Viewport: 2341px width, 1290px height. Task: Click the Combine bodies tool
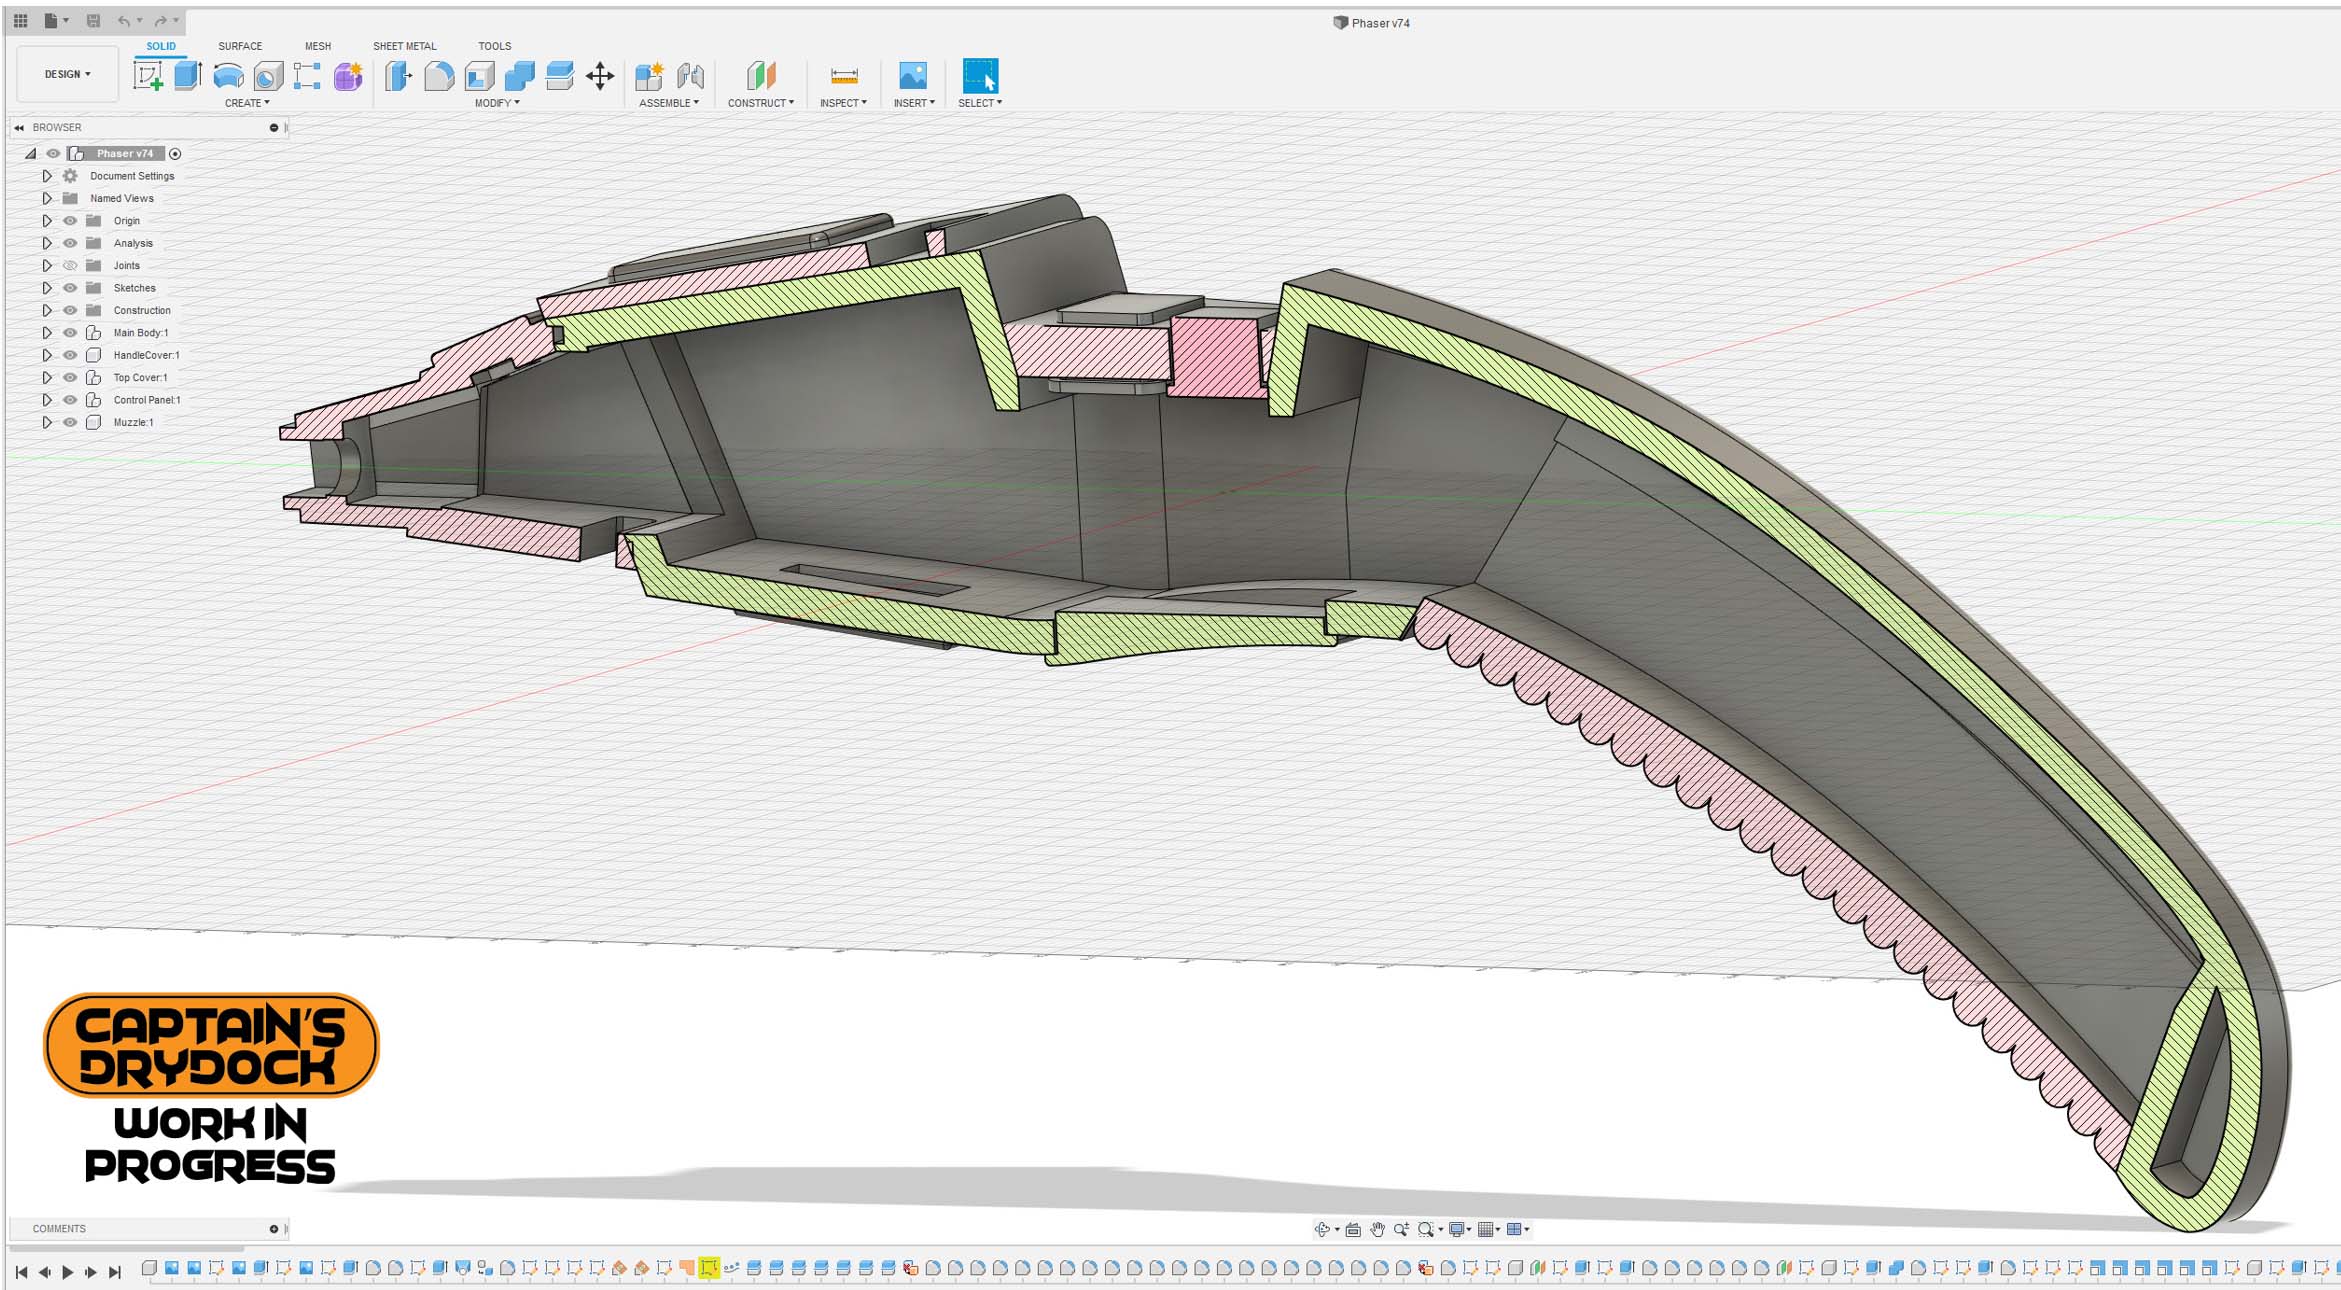[x=520, y=76]
